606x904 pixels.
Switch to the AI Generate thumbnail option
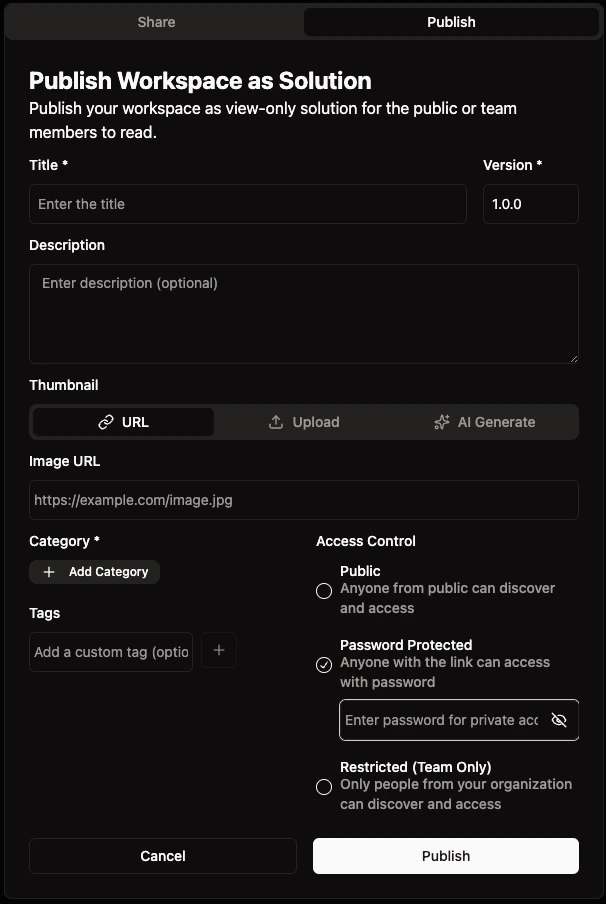[485, 421]
